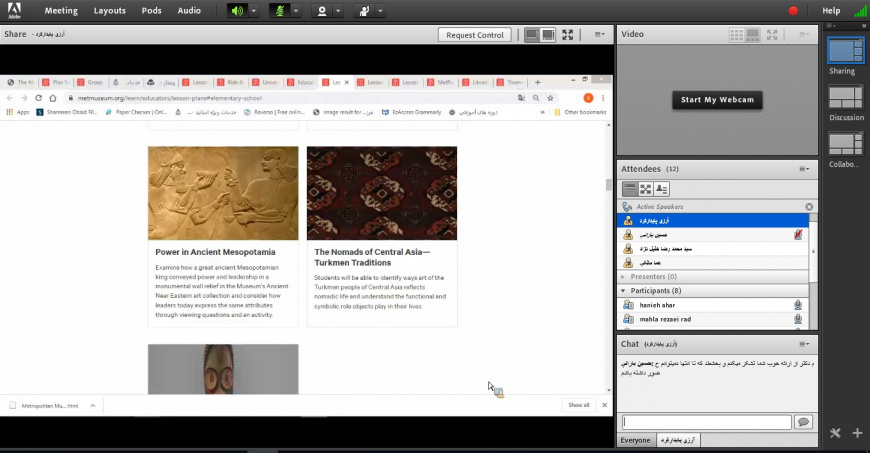The width and height of the screenshot is (870, 453).
Task: Collapse the Participants group
Action: click(x=624, y=291)
